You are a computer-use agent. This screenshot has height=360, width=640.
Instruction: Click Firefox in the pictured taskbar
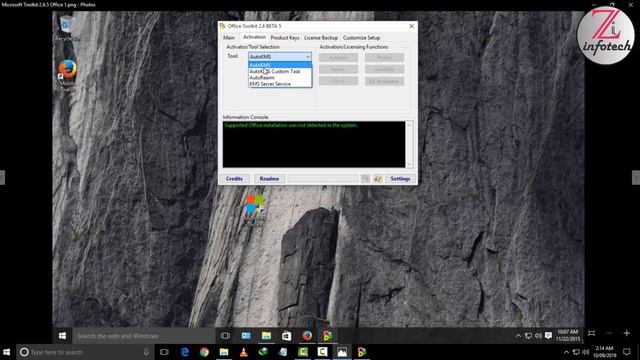click(x=307, y=336)
